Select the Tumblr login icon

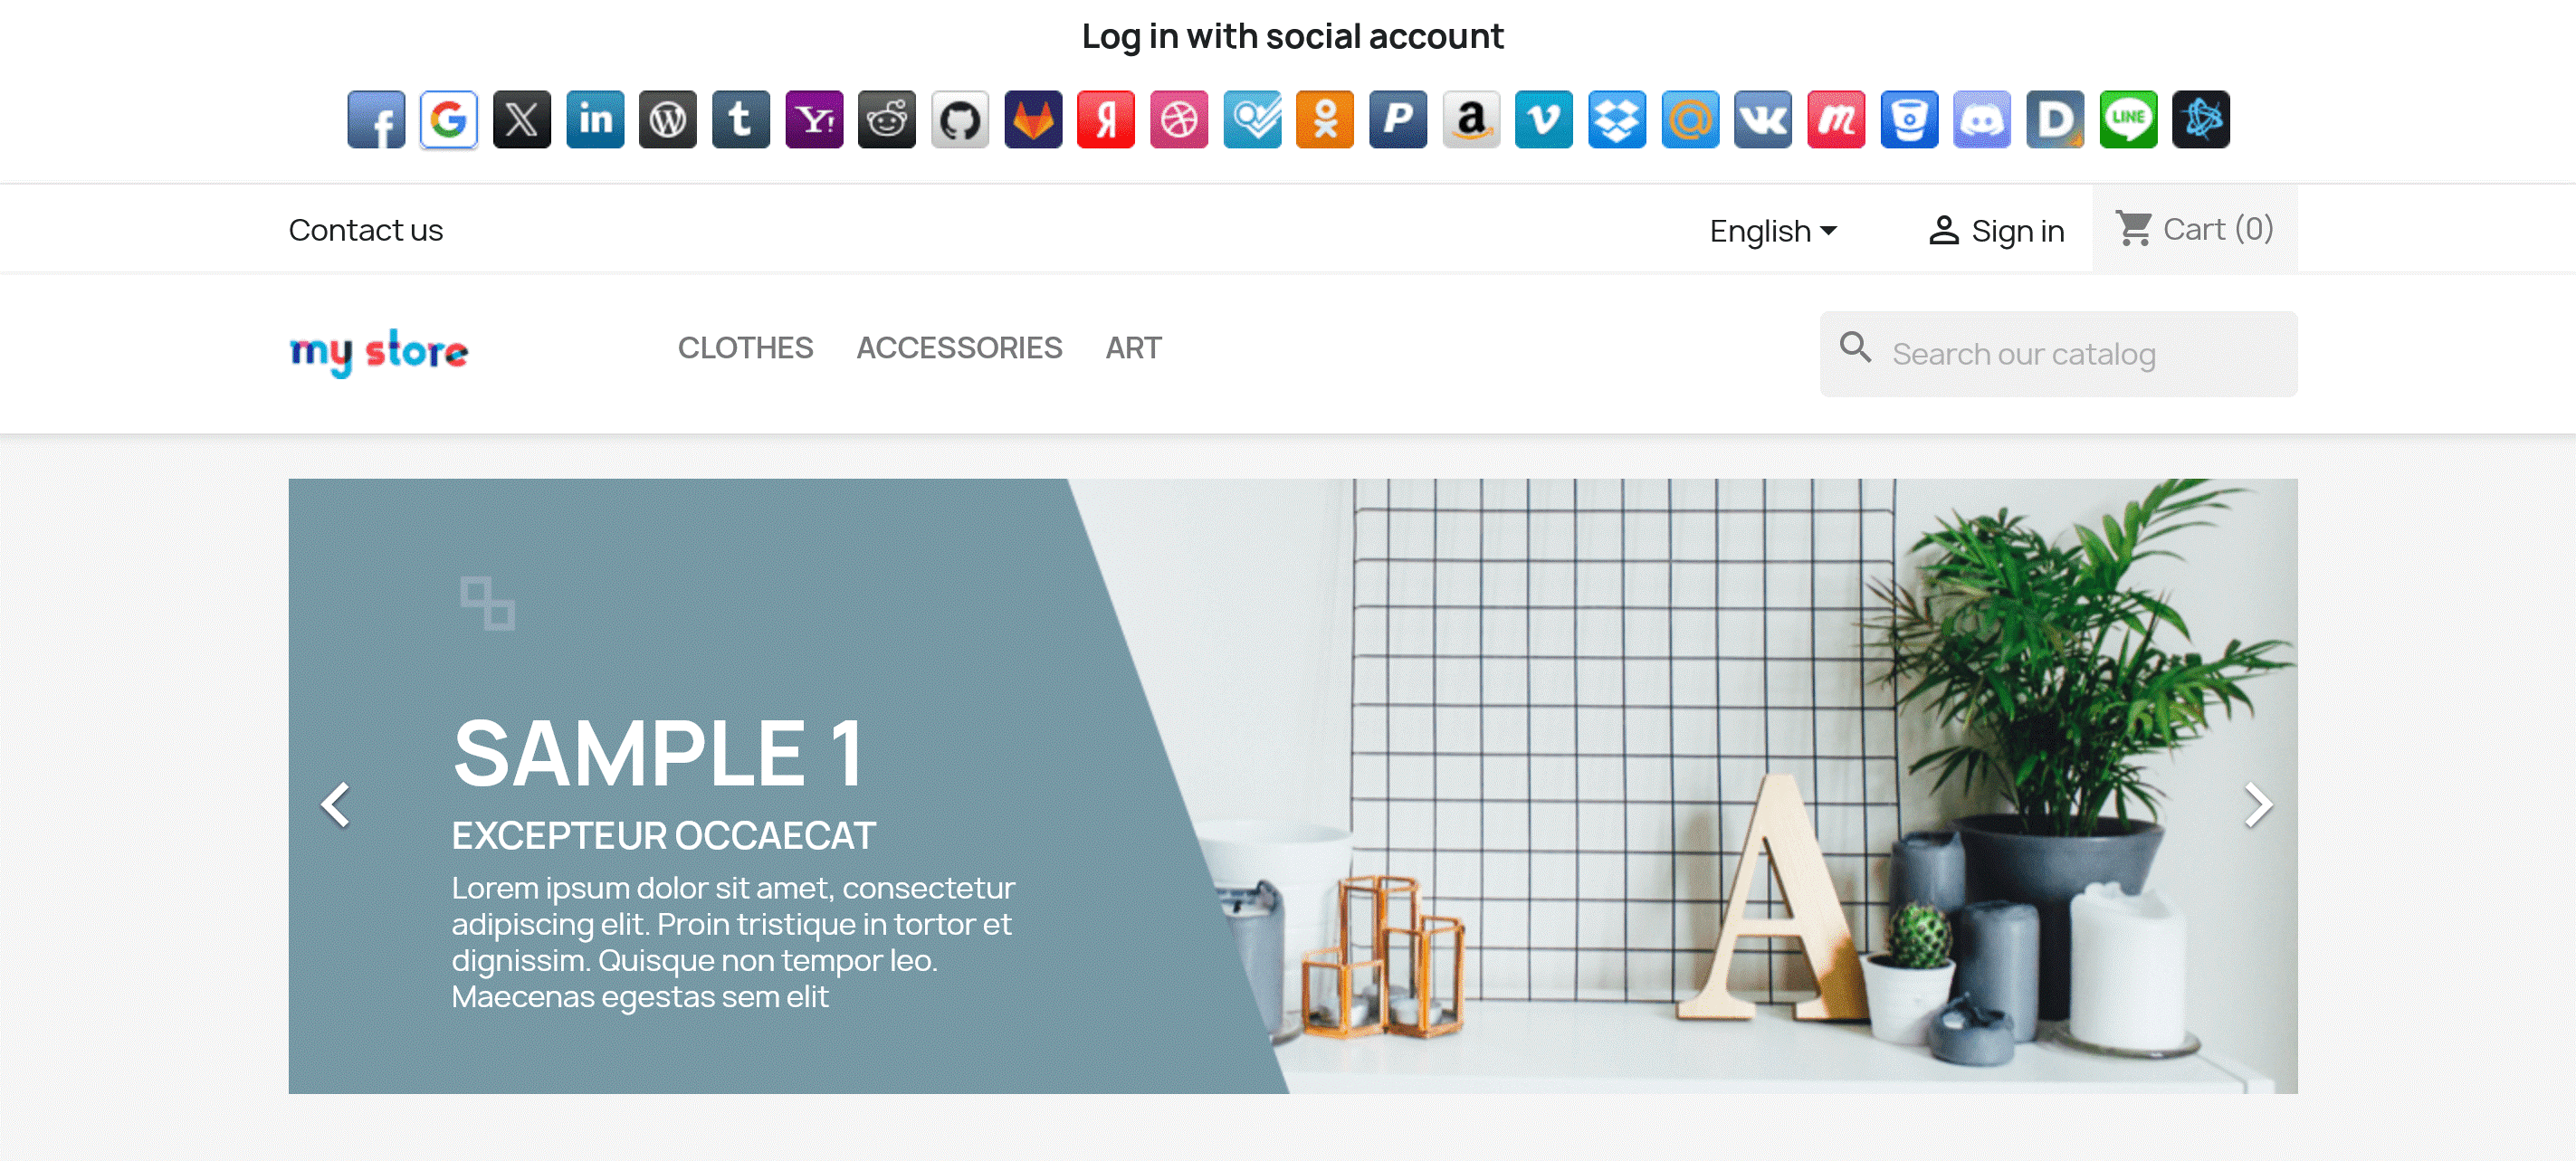tap(741, 120)
